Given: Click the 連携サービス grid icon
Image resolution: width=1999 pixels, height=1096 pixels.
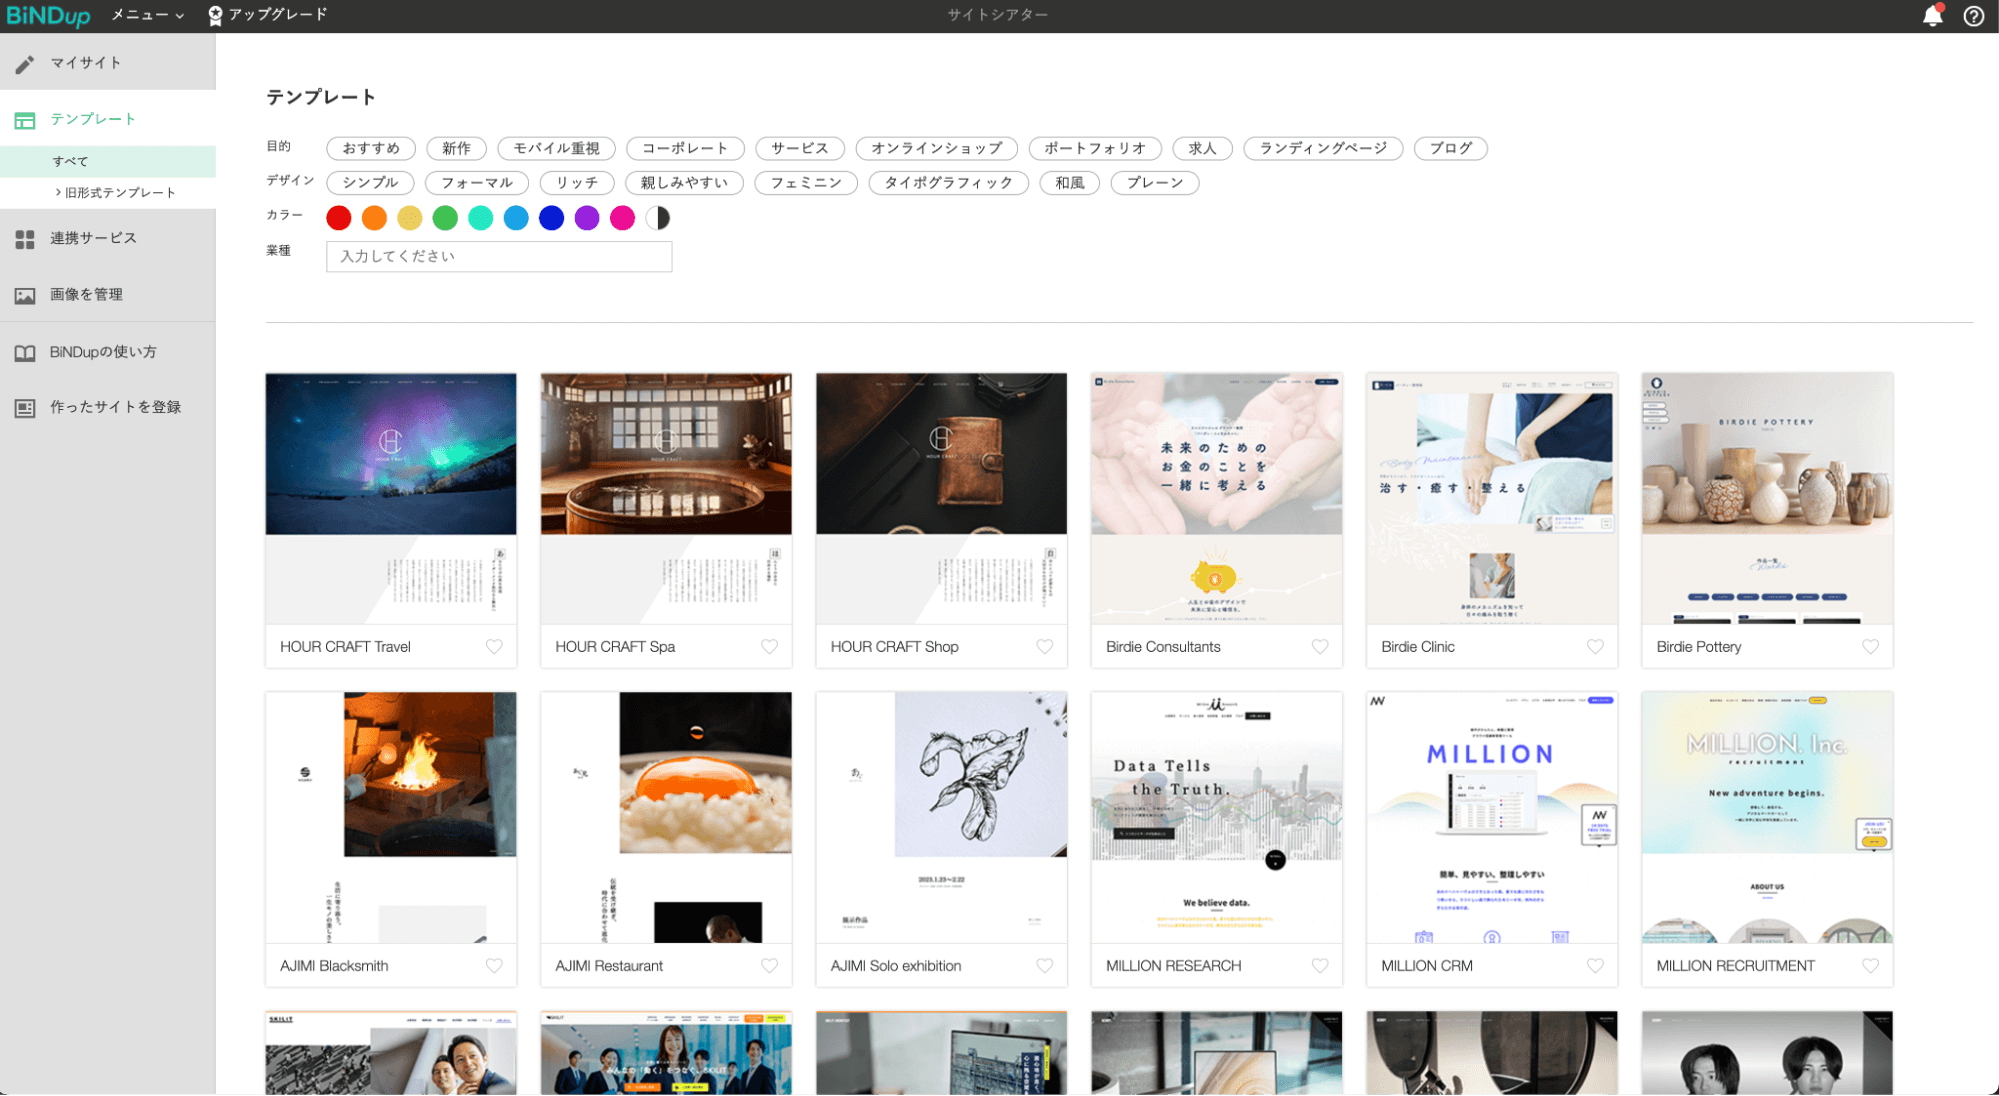Looking at the screenshot, I should 25,239.
